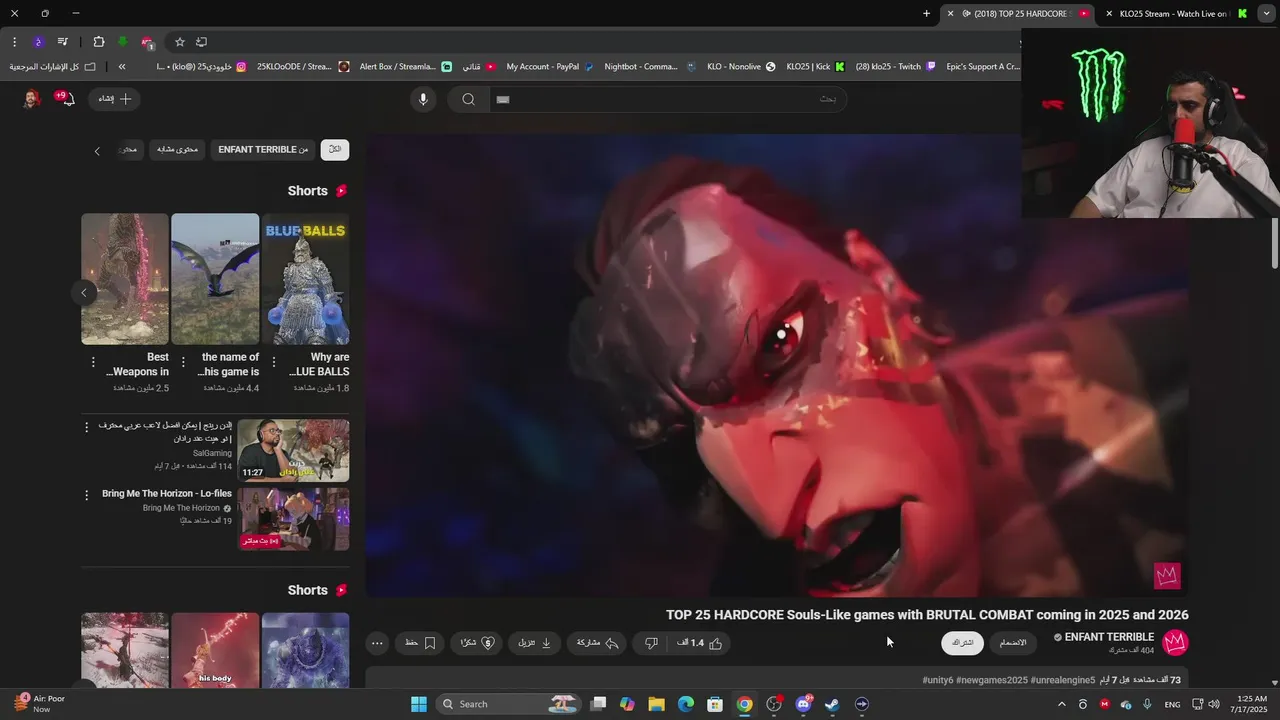This screenshot has width=1280, height=720.
Task: Open more actions three-dot menu under video
Action: pyautogui.click(x=377, y=643)
